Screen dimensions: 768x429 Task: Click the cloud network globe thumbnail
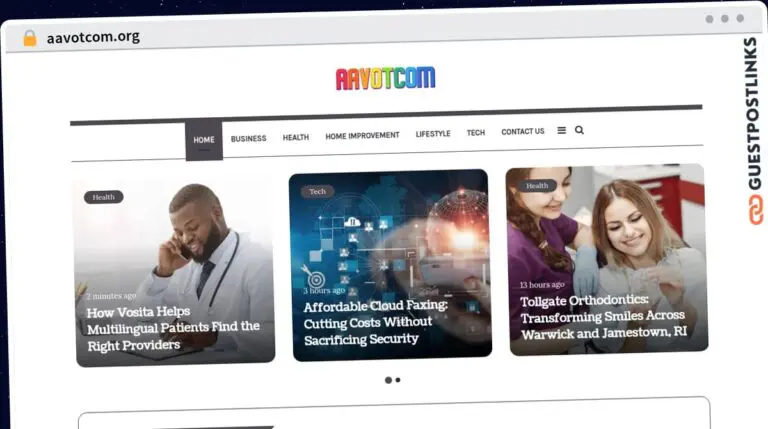point(391,265)
